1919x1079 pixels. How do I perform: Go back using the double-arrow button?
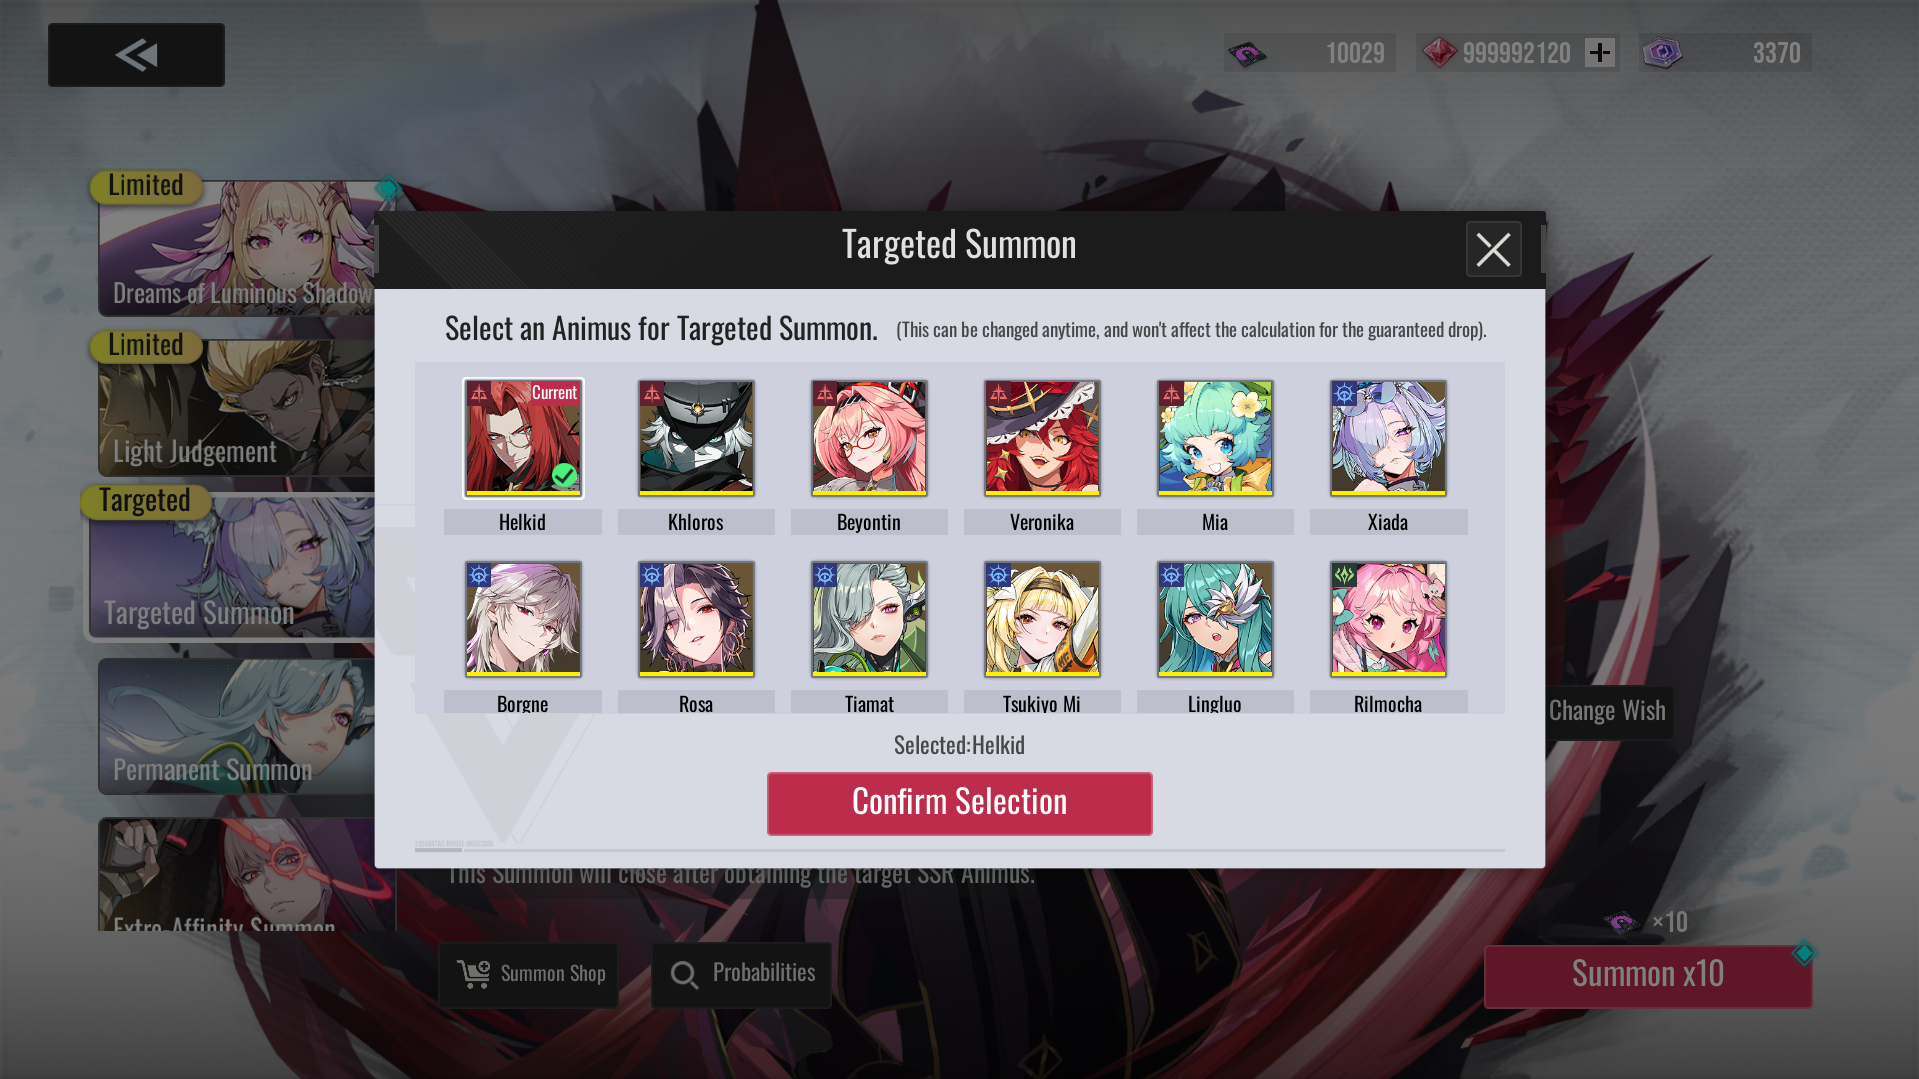coord(136,55)
